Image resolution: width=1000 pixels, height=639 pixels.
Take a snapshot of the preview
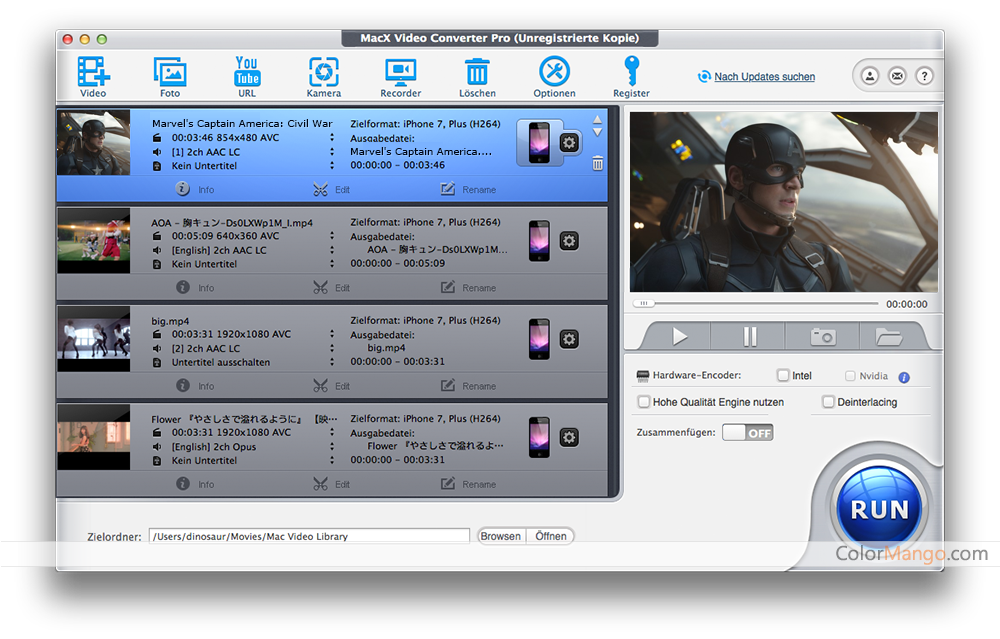(823, 336)
